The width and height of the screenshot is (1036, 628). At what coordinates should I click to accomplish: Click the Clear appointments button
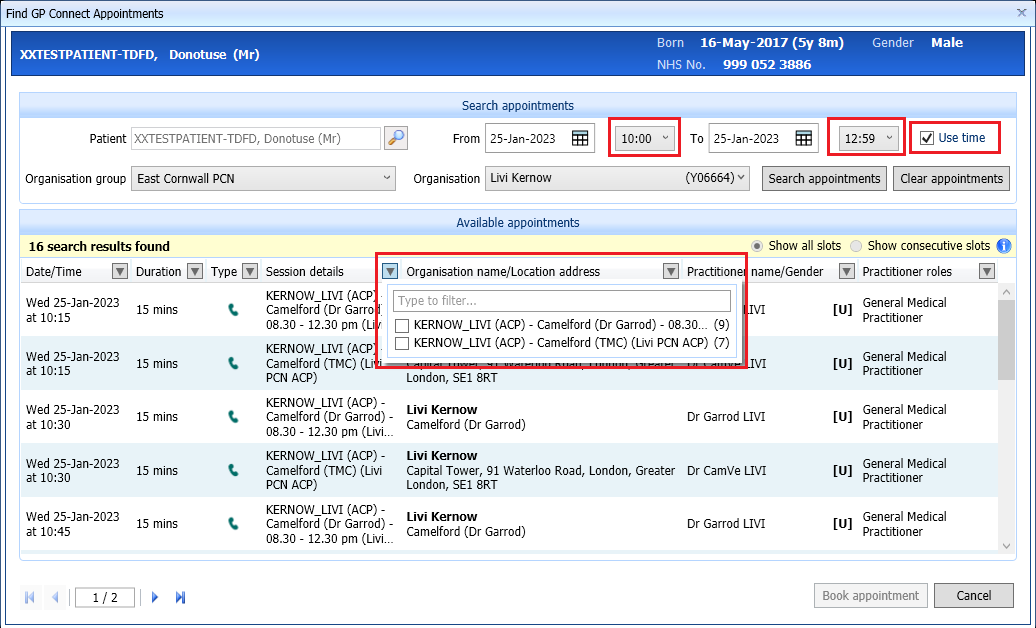click(951, 178)
